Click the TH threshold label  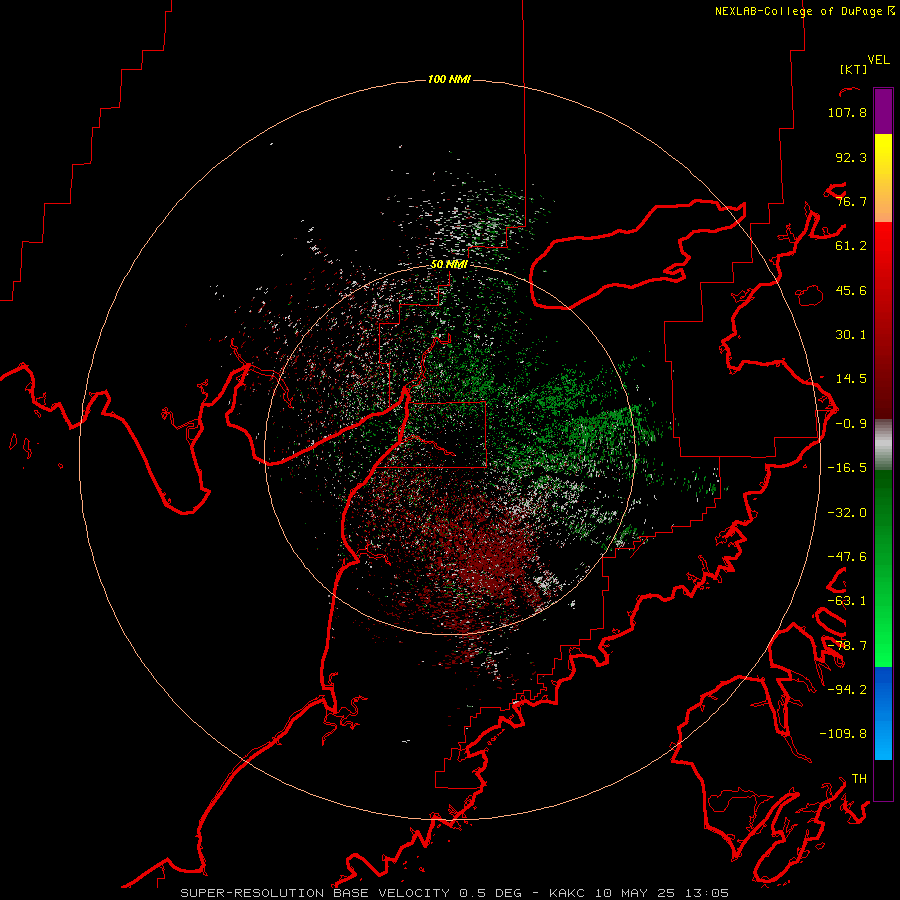[859, 779]
